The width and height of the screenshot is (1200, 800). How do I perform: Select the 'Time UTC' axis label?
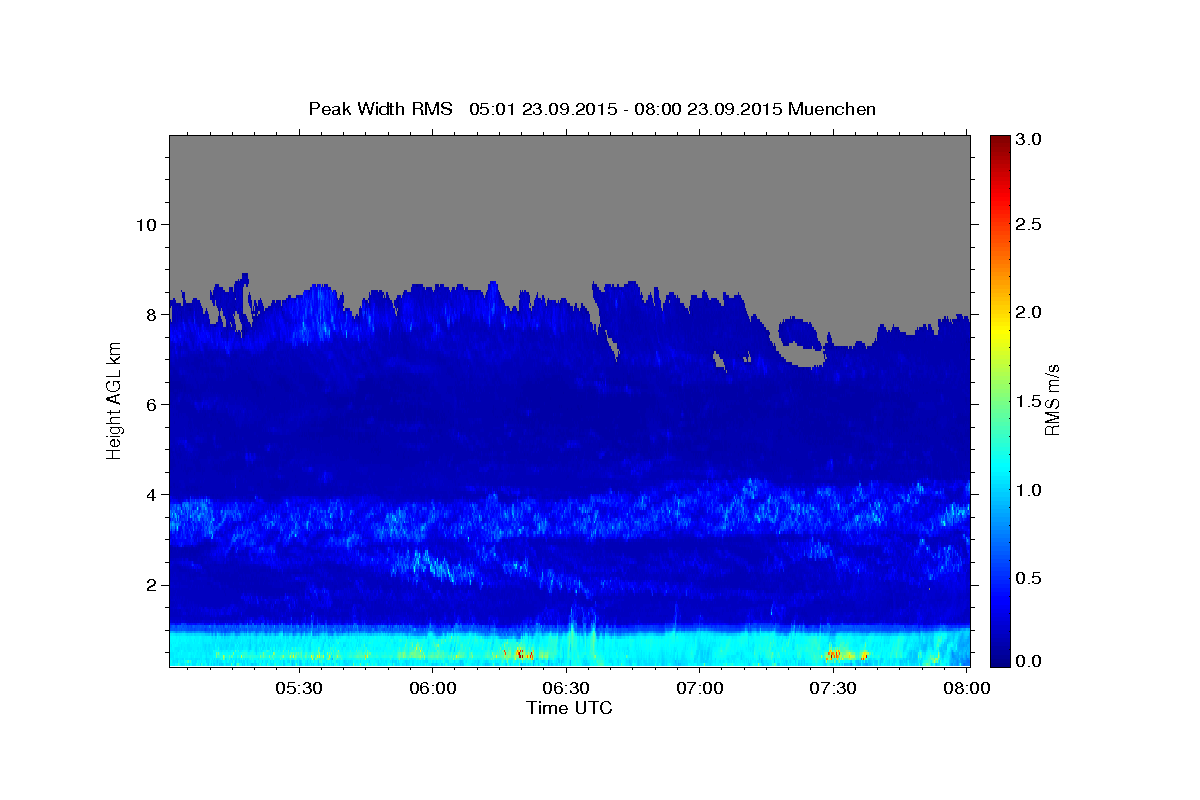click(569, 708)
